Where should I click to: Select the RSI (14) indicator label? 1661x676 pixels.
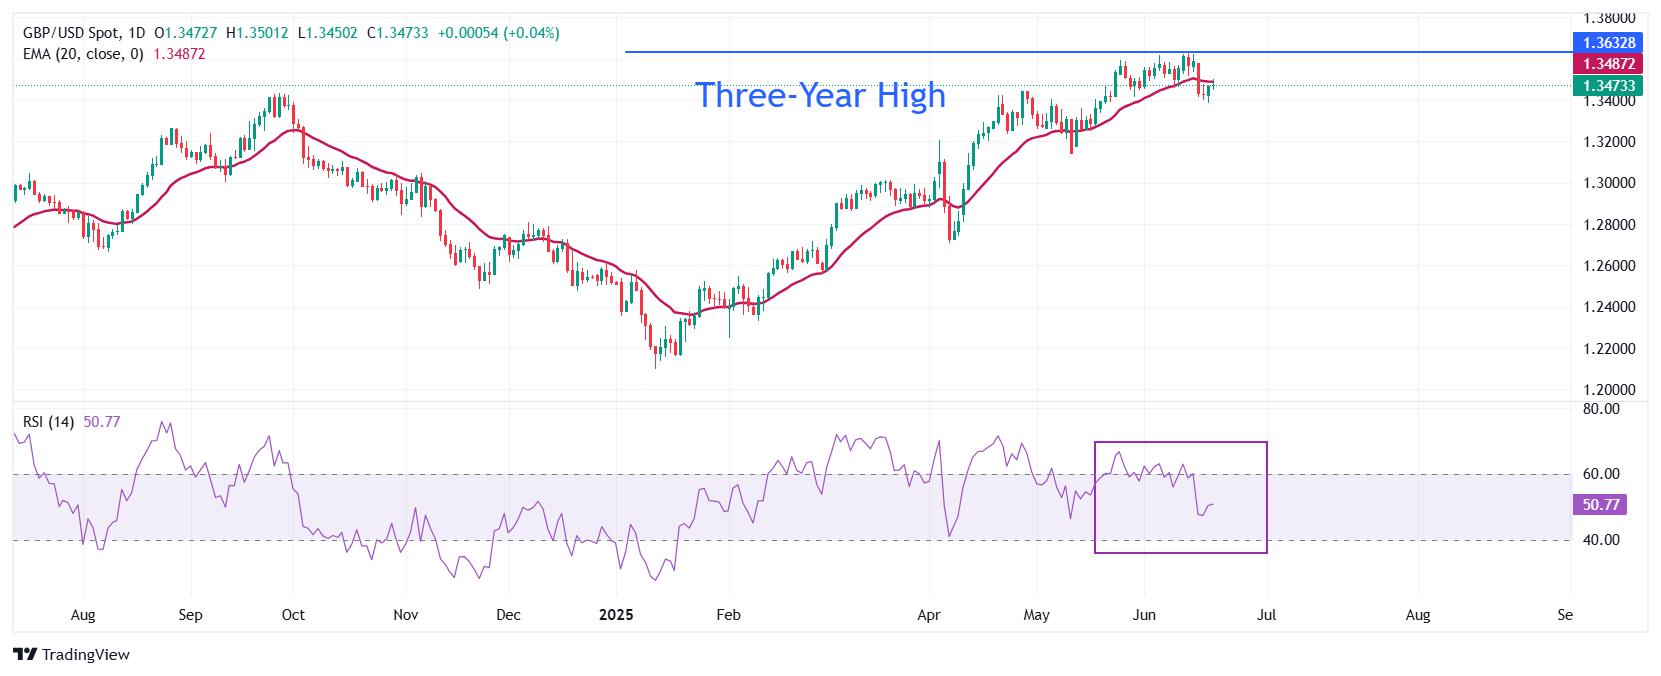click(48, 422)
